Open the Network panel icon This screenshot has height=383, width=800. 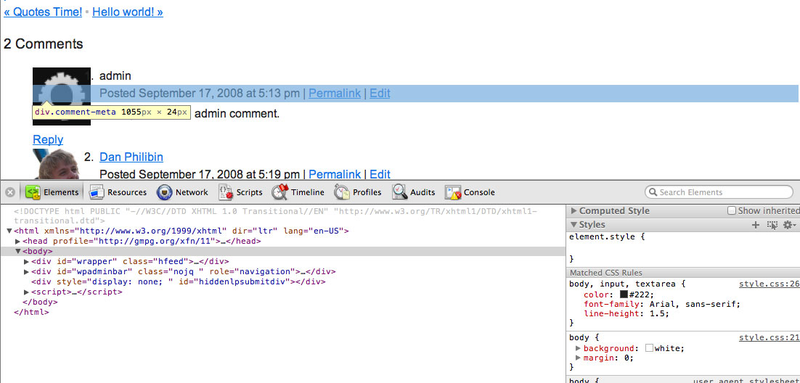pyautogui.click(x=164, y=192)
